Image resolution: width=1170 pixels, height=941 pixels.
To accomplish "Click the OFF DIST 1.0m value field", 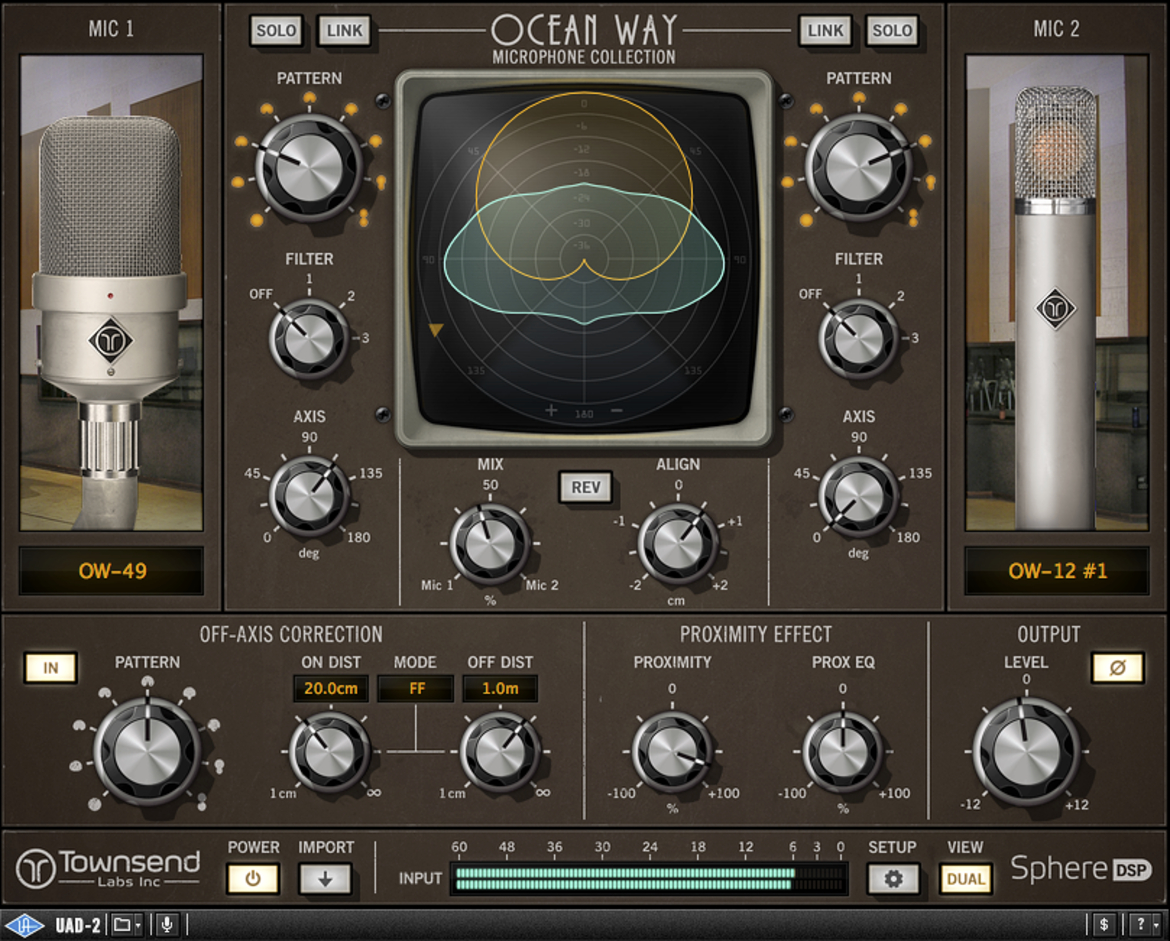I will click(x=500, y=689).
